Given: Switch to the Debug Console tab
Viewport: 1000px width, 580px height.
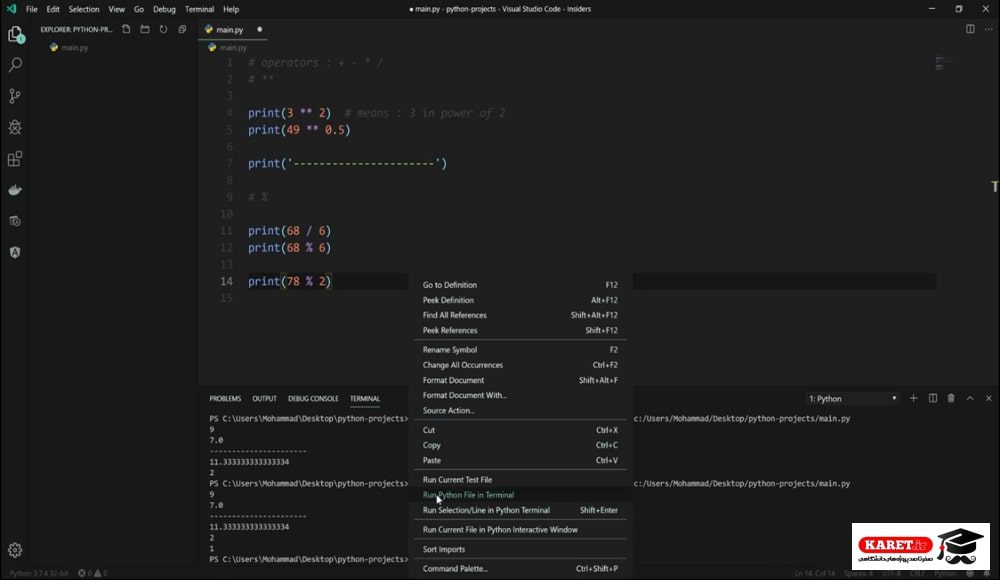Looking at the screenshot, I should point(313,398).
